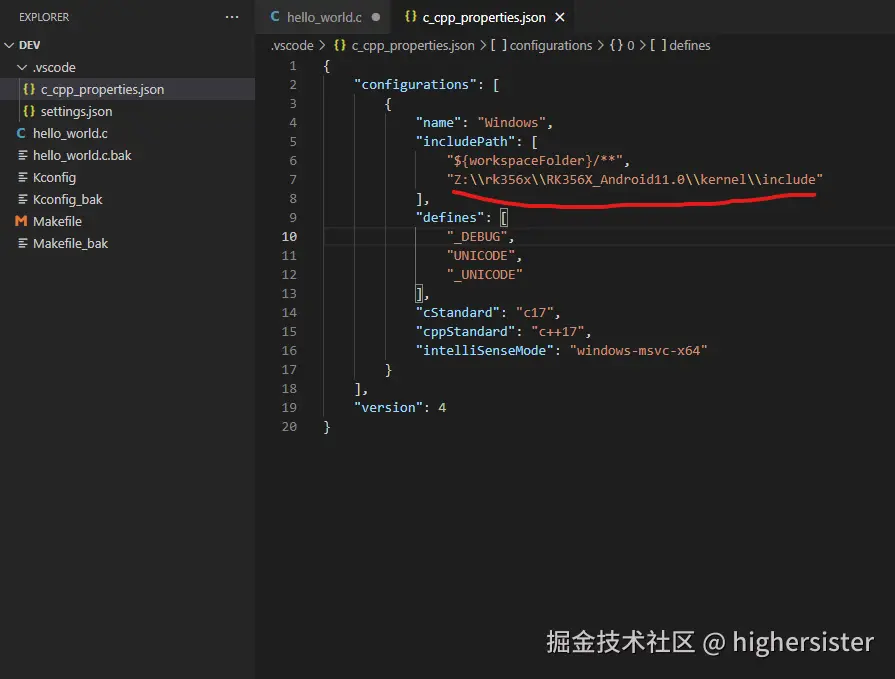Click the "_UNICODE" define on line 12
895x679 pixels.
(485, 274)
